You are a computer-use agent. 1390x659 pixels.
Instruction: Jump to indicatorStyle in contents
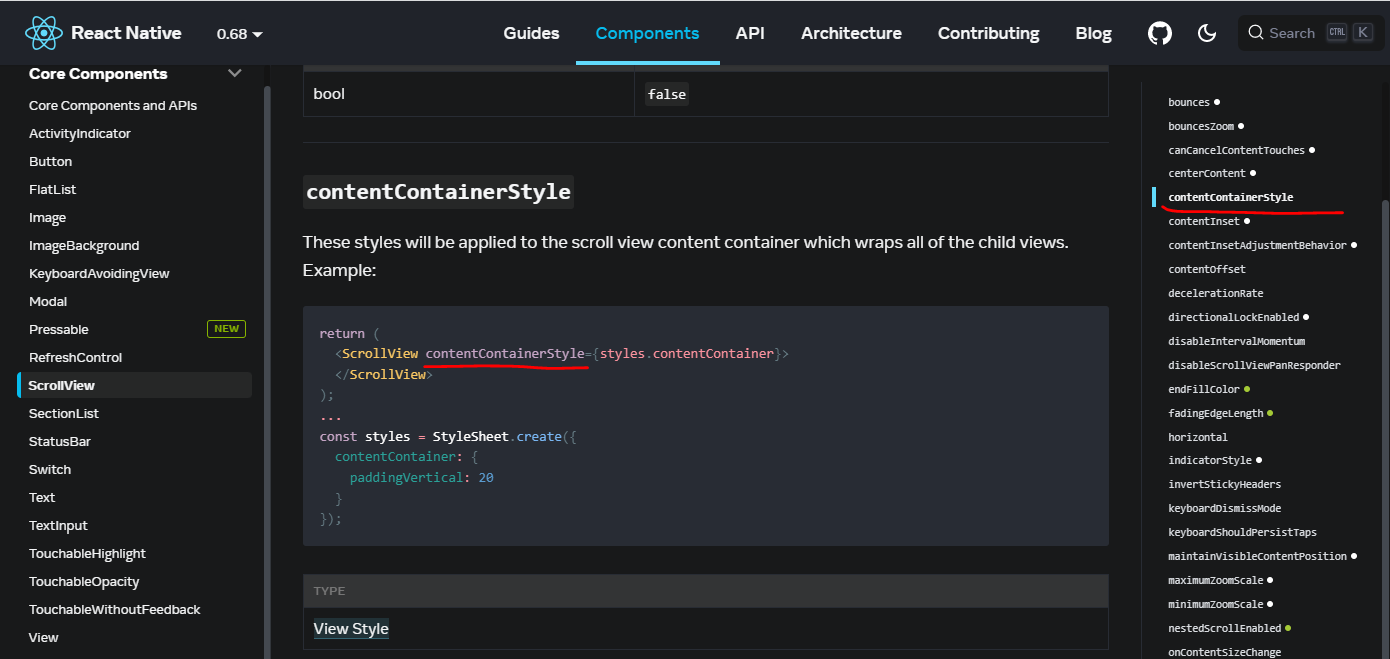1210,460
